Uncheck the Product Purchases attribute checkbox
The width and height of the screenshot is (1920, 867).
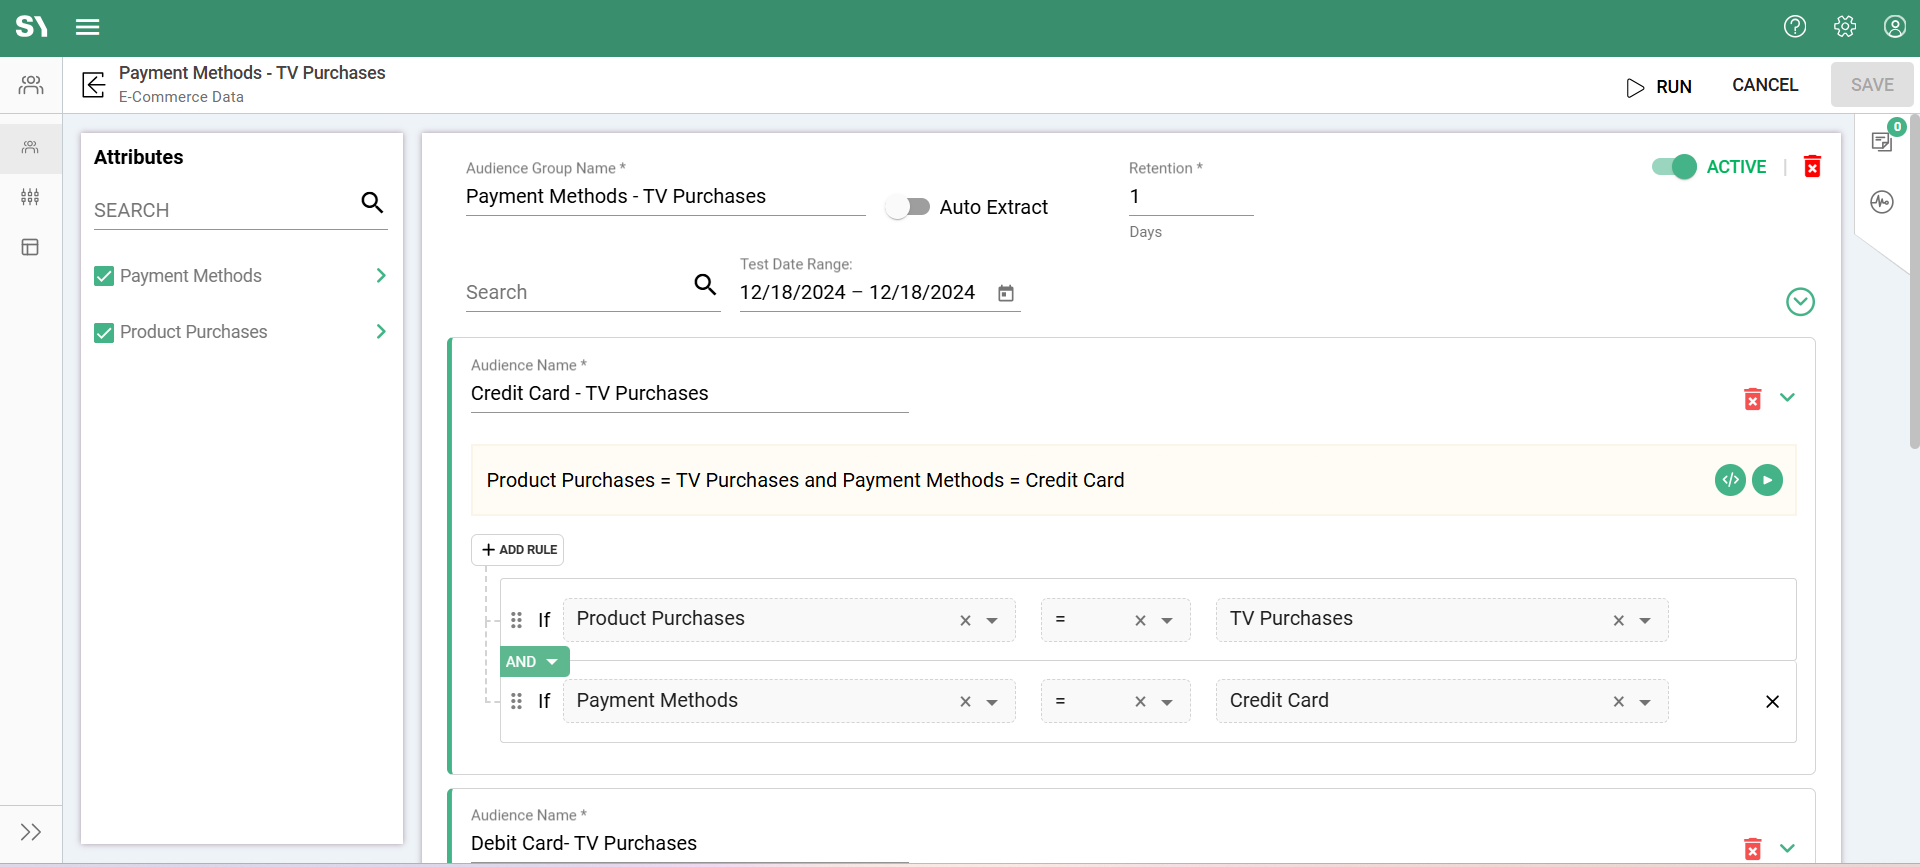[104, 332]
